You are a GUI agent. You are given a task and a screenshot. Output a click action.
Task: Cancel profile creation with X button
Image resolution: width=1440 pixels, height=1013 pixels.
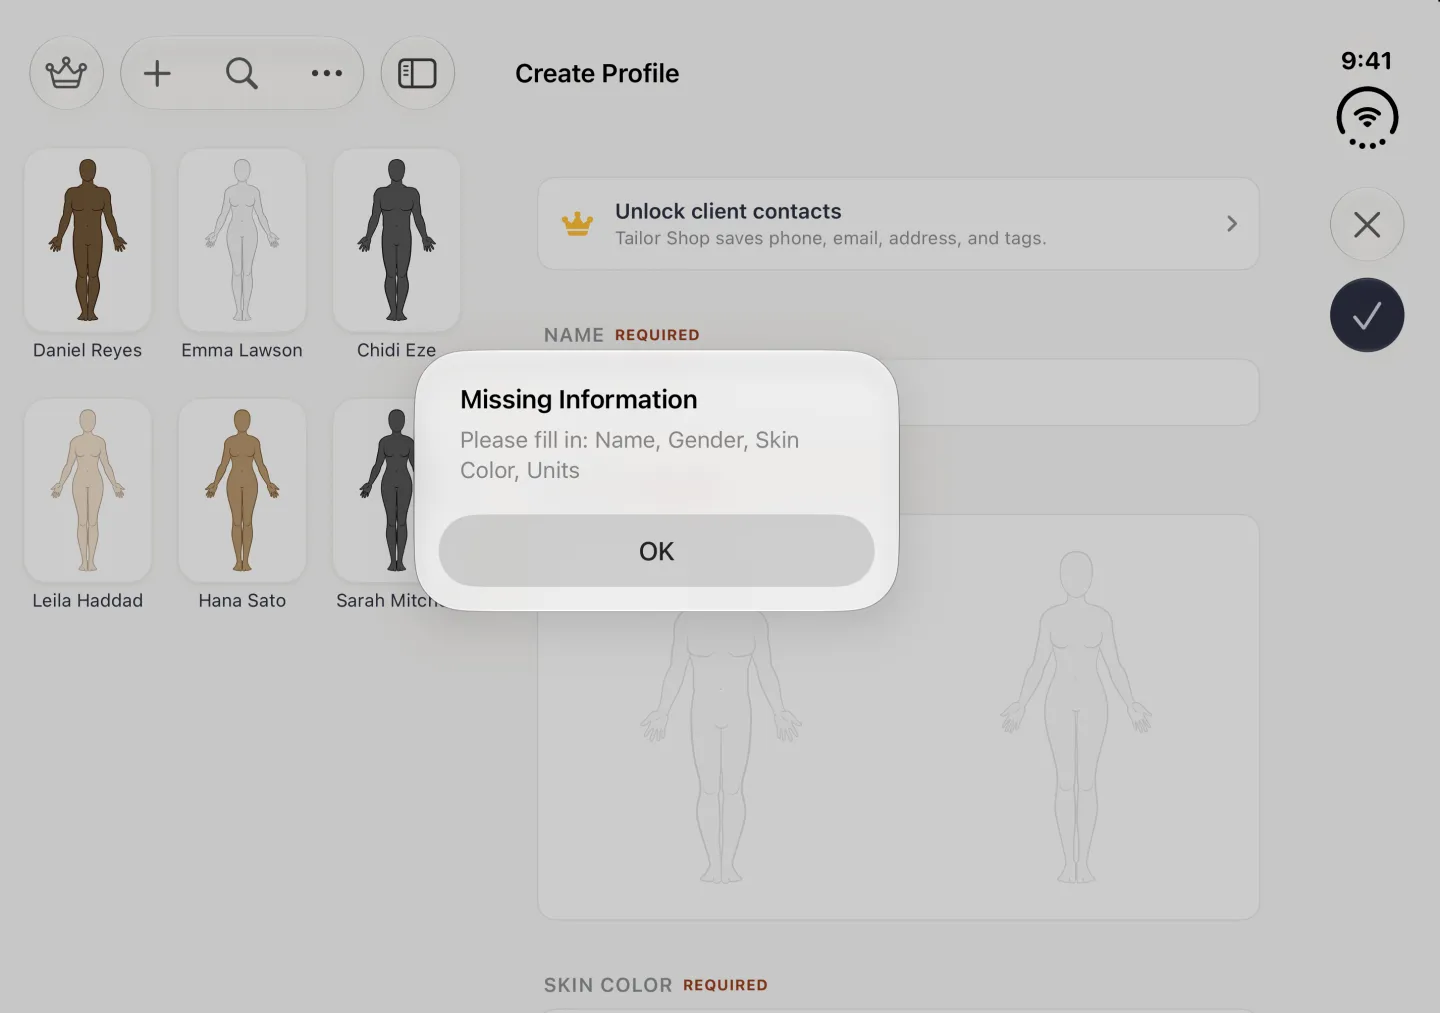(x=1366, y=224)
